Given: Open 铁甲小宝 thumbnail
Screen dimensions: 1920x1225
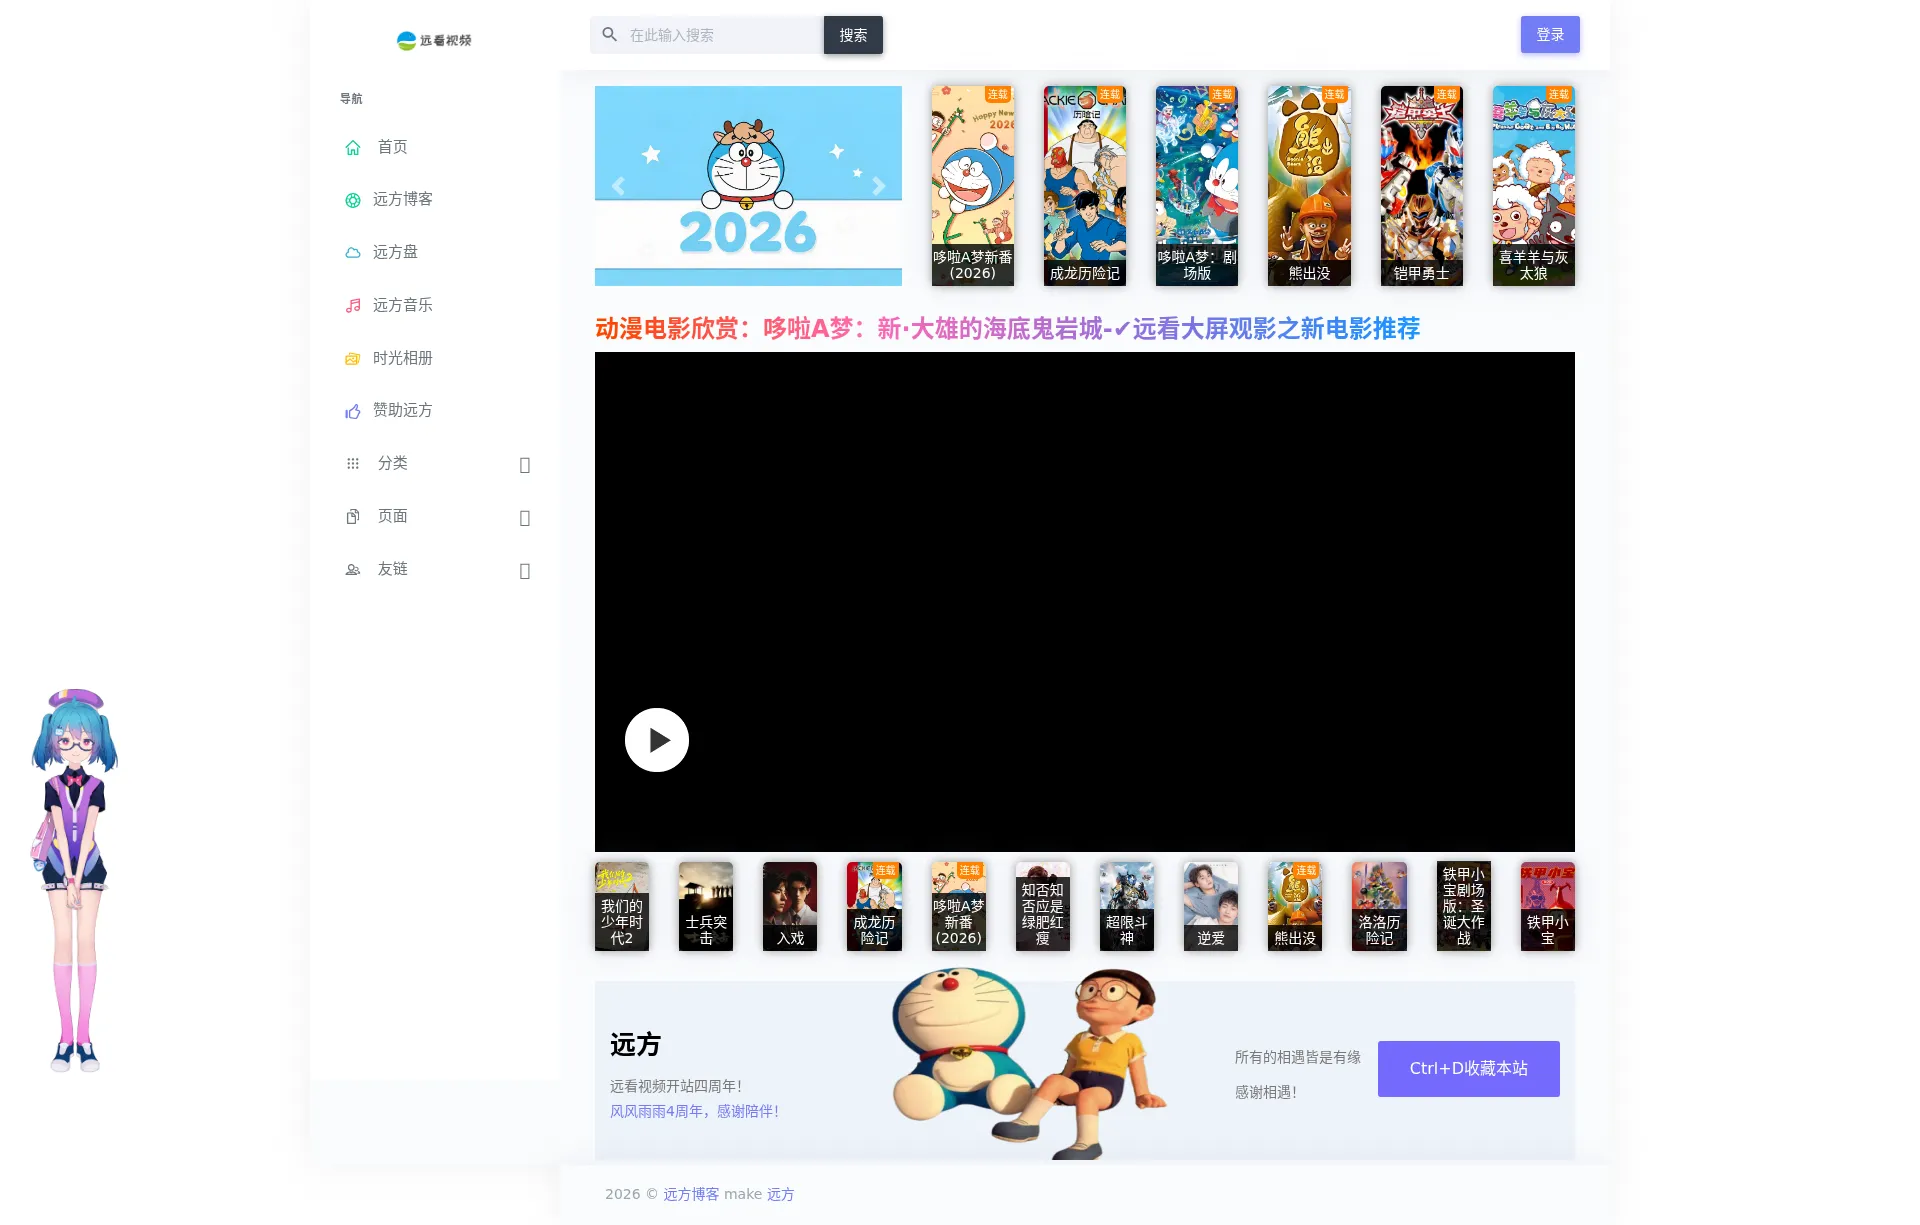Looking at the screenshot, I should (x=1548, y=906).
